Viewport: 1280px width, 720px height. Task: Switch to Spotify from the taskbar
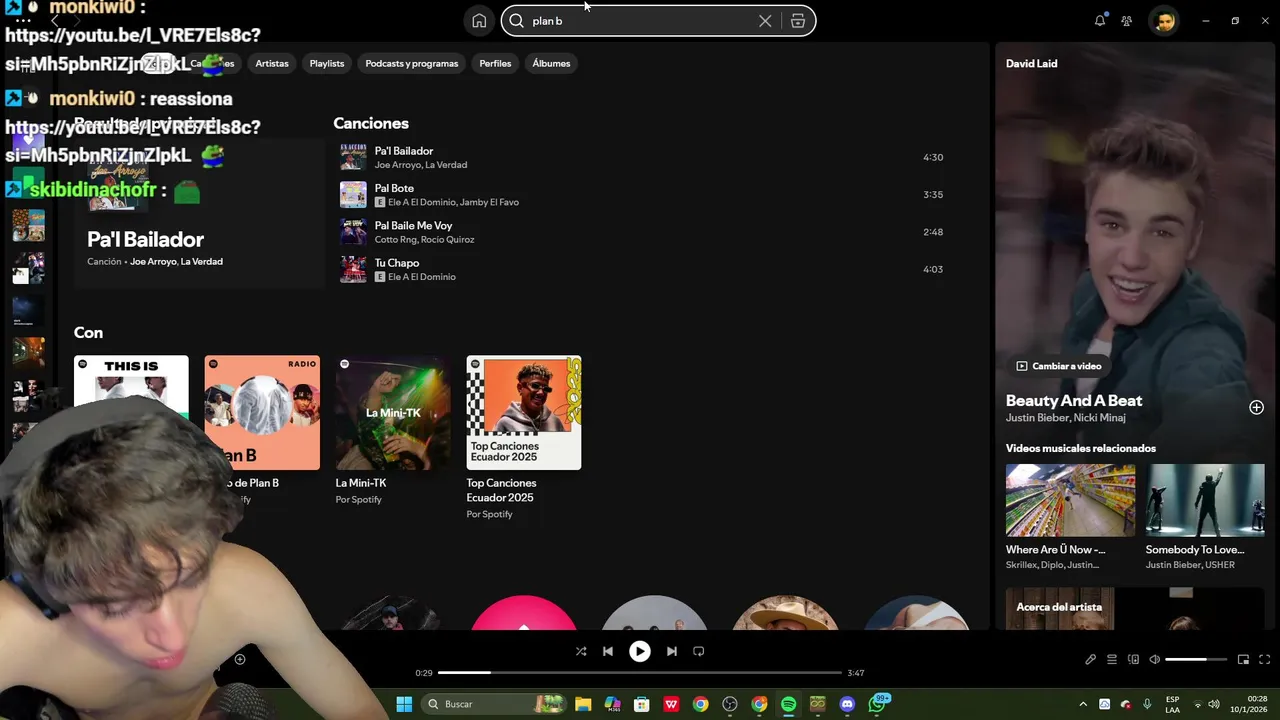788,704
